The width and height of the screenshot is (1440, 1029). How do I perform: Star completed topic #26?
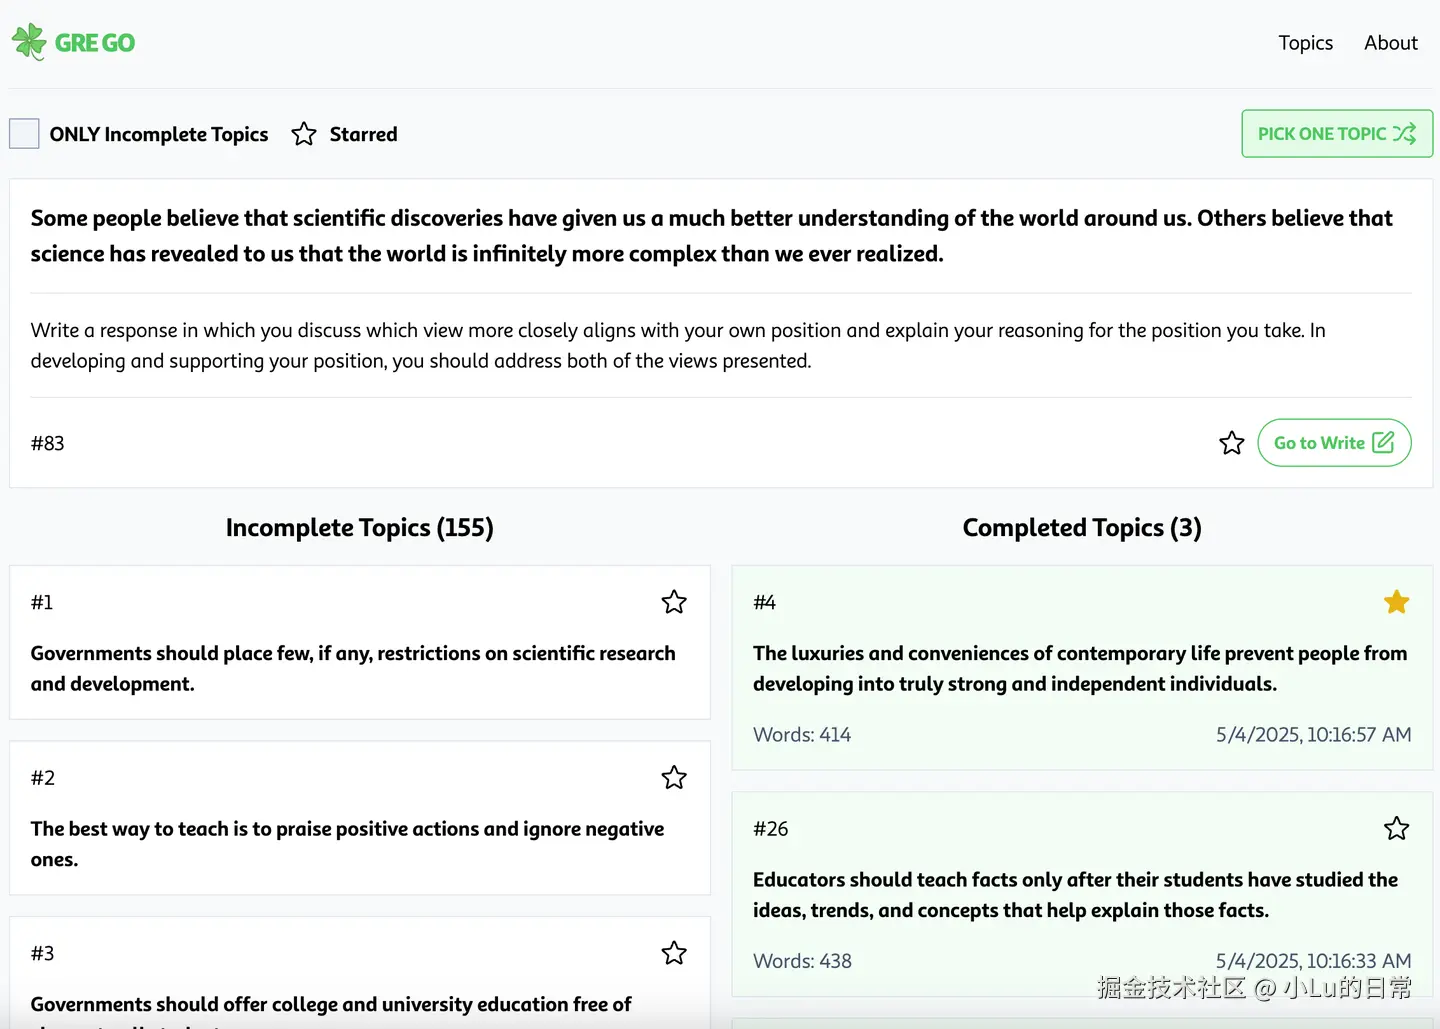1396,828
